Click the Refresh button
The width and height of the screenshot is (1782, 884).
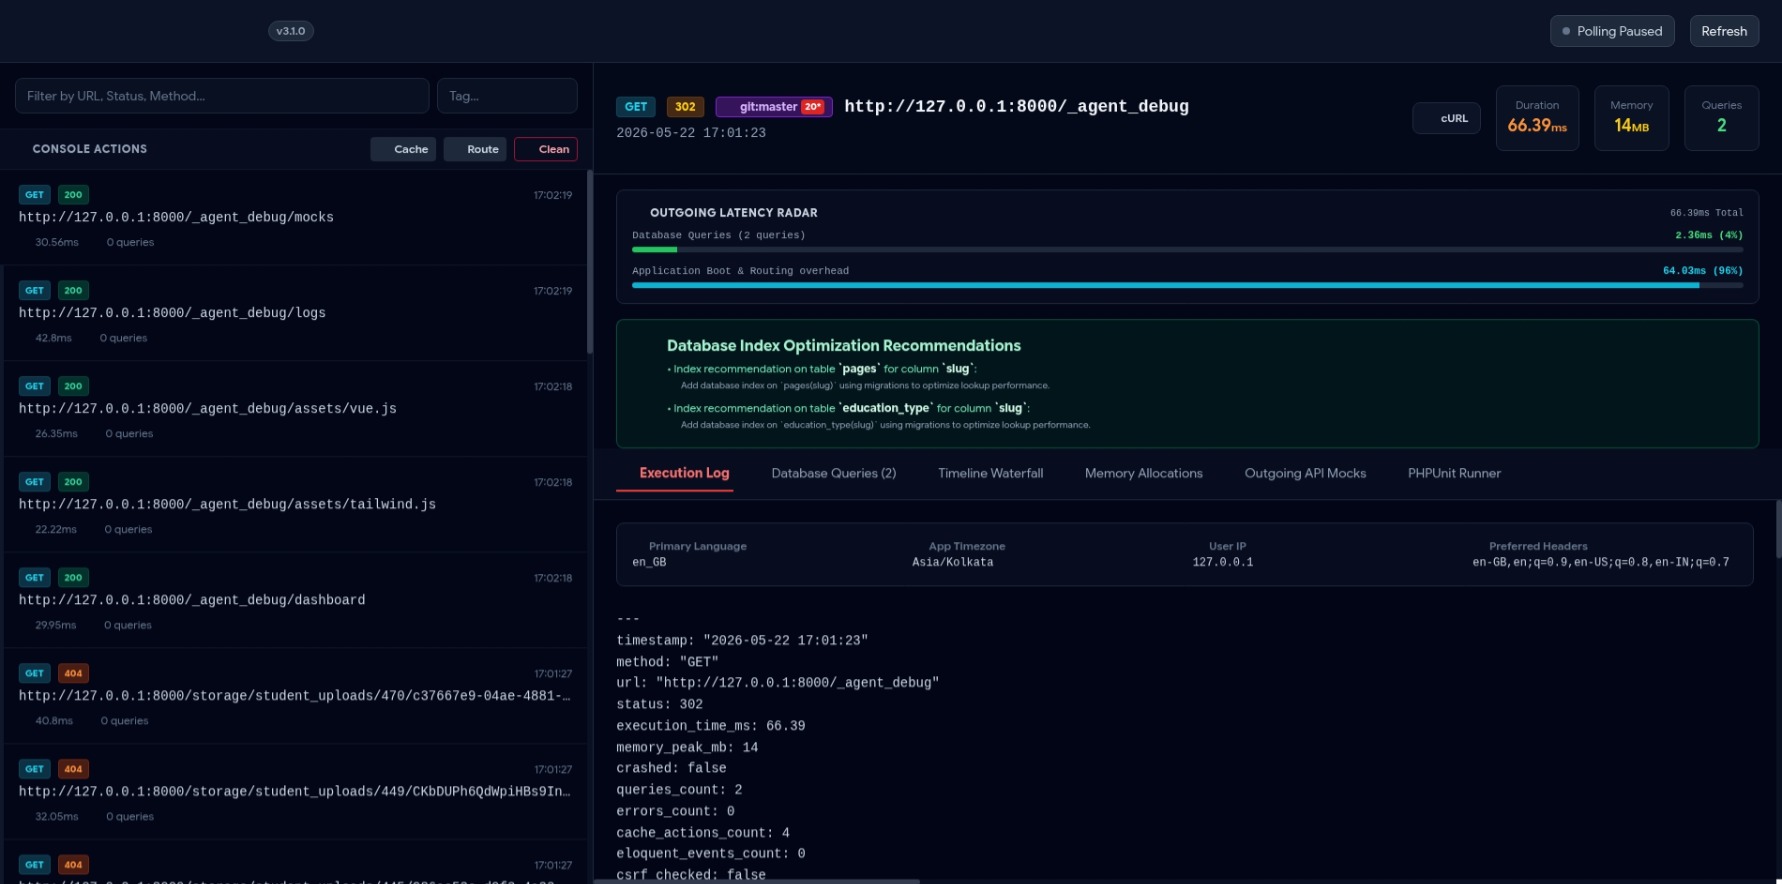(x=1724, y=31)
